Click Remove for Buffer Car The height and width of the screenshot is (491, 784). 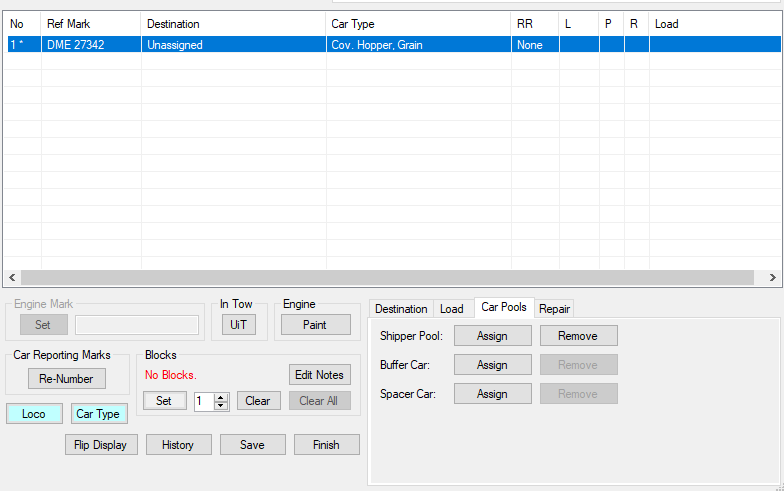tap(578, 365)
